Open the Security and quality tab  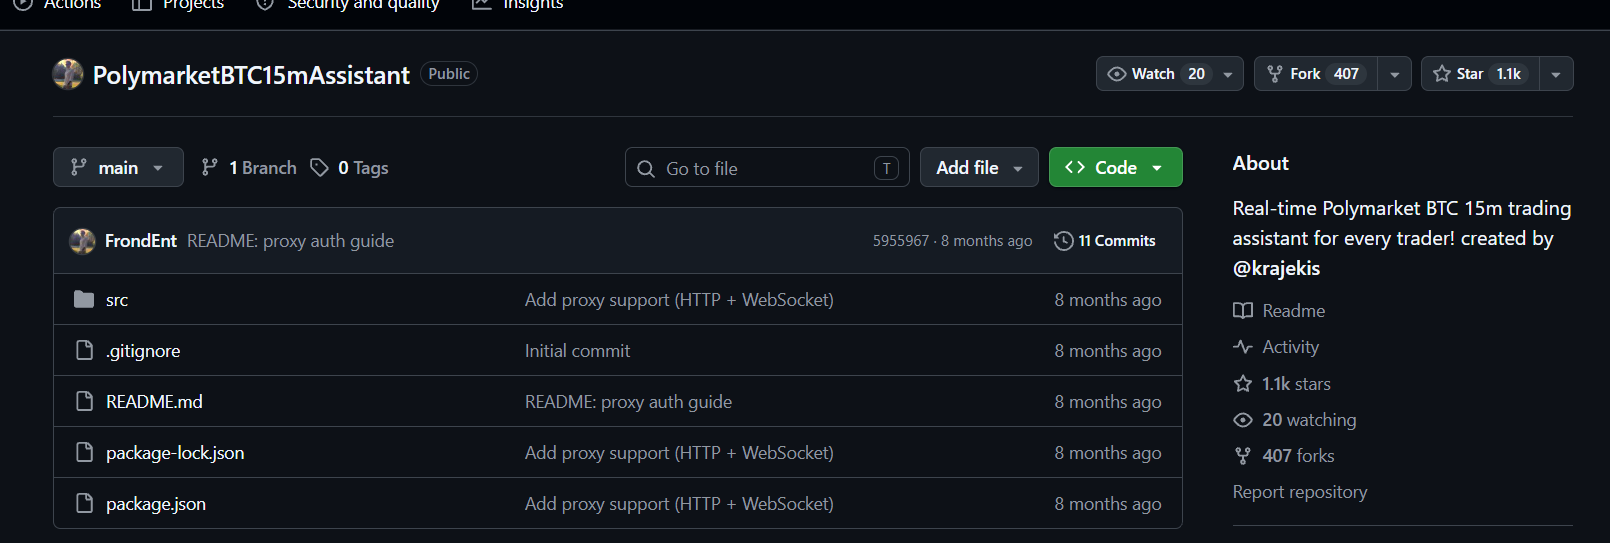348,5
